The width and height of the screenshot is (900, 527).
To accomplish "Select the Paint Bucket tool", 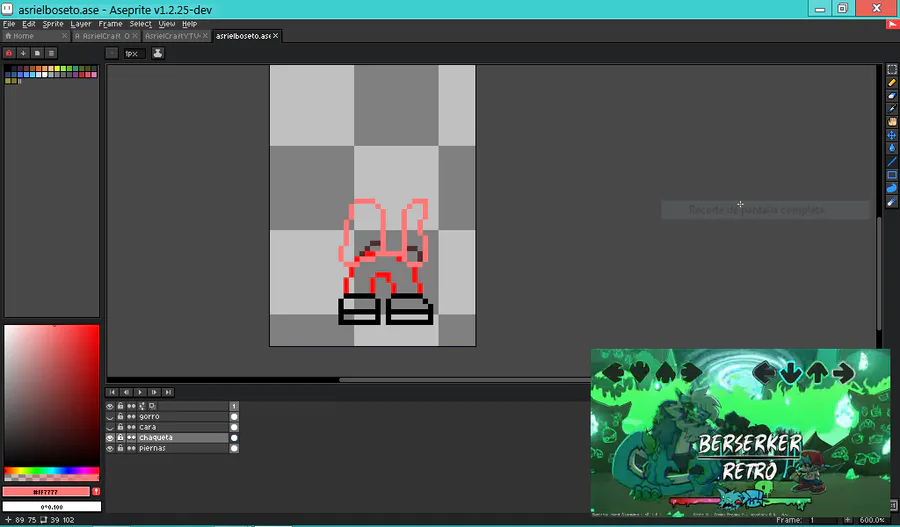I will (x=891, y=149).
